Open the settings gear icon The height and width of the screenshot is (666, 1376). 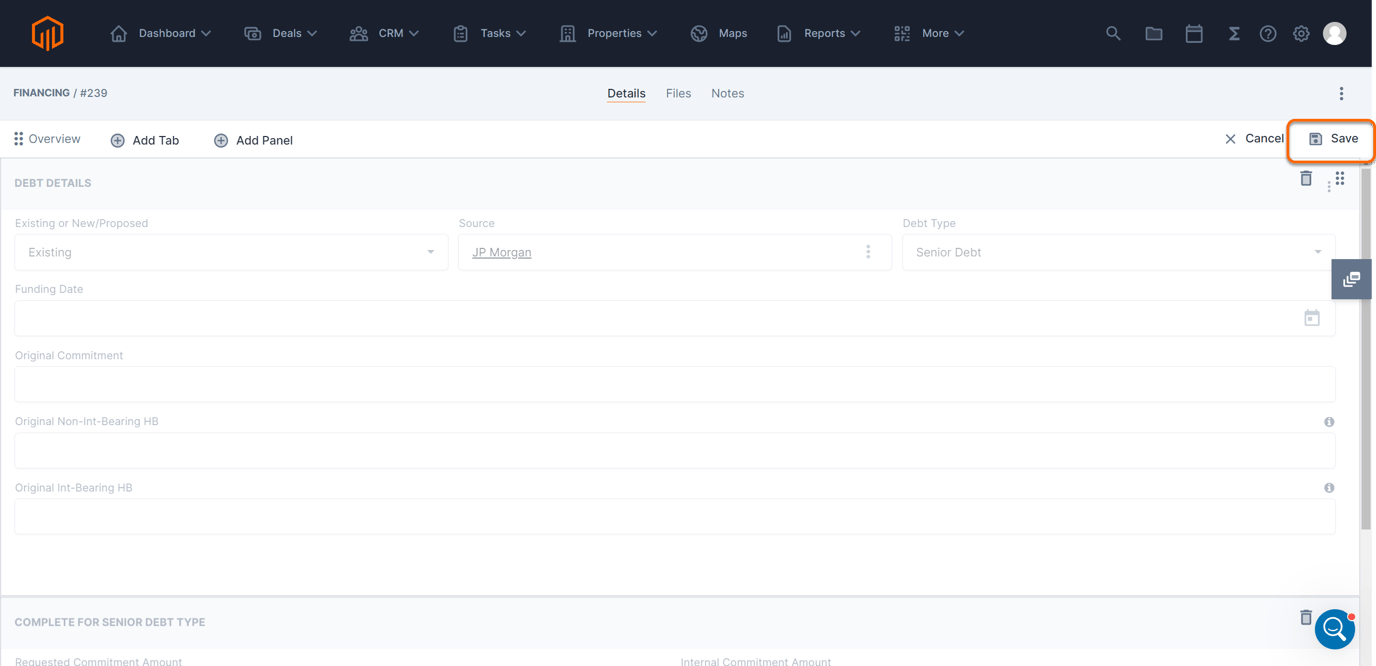click(1301, 33)
